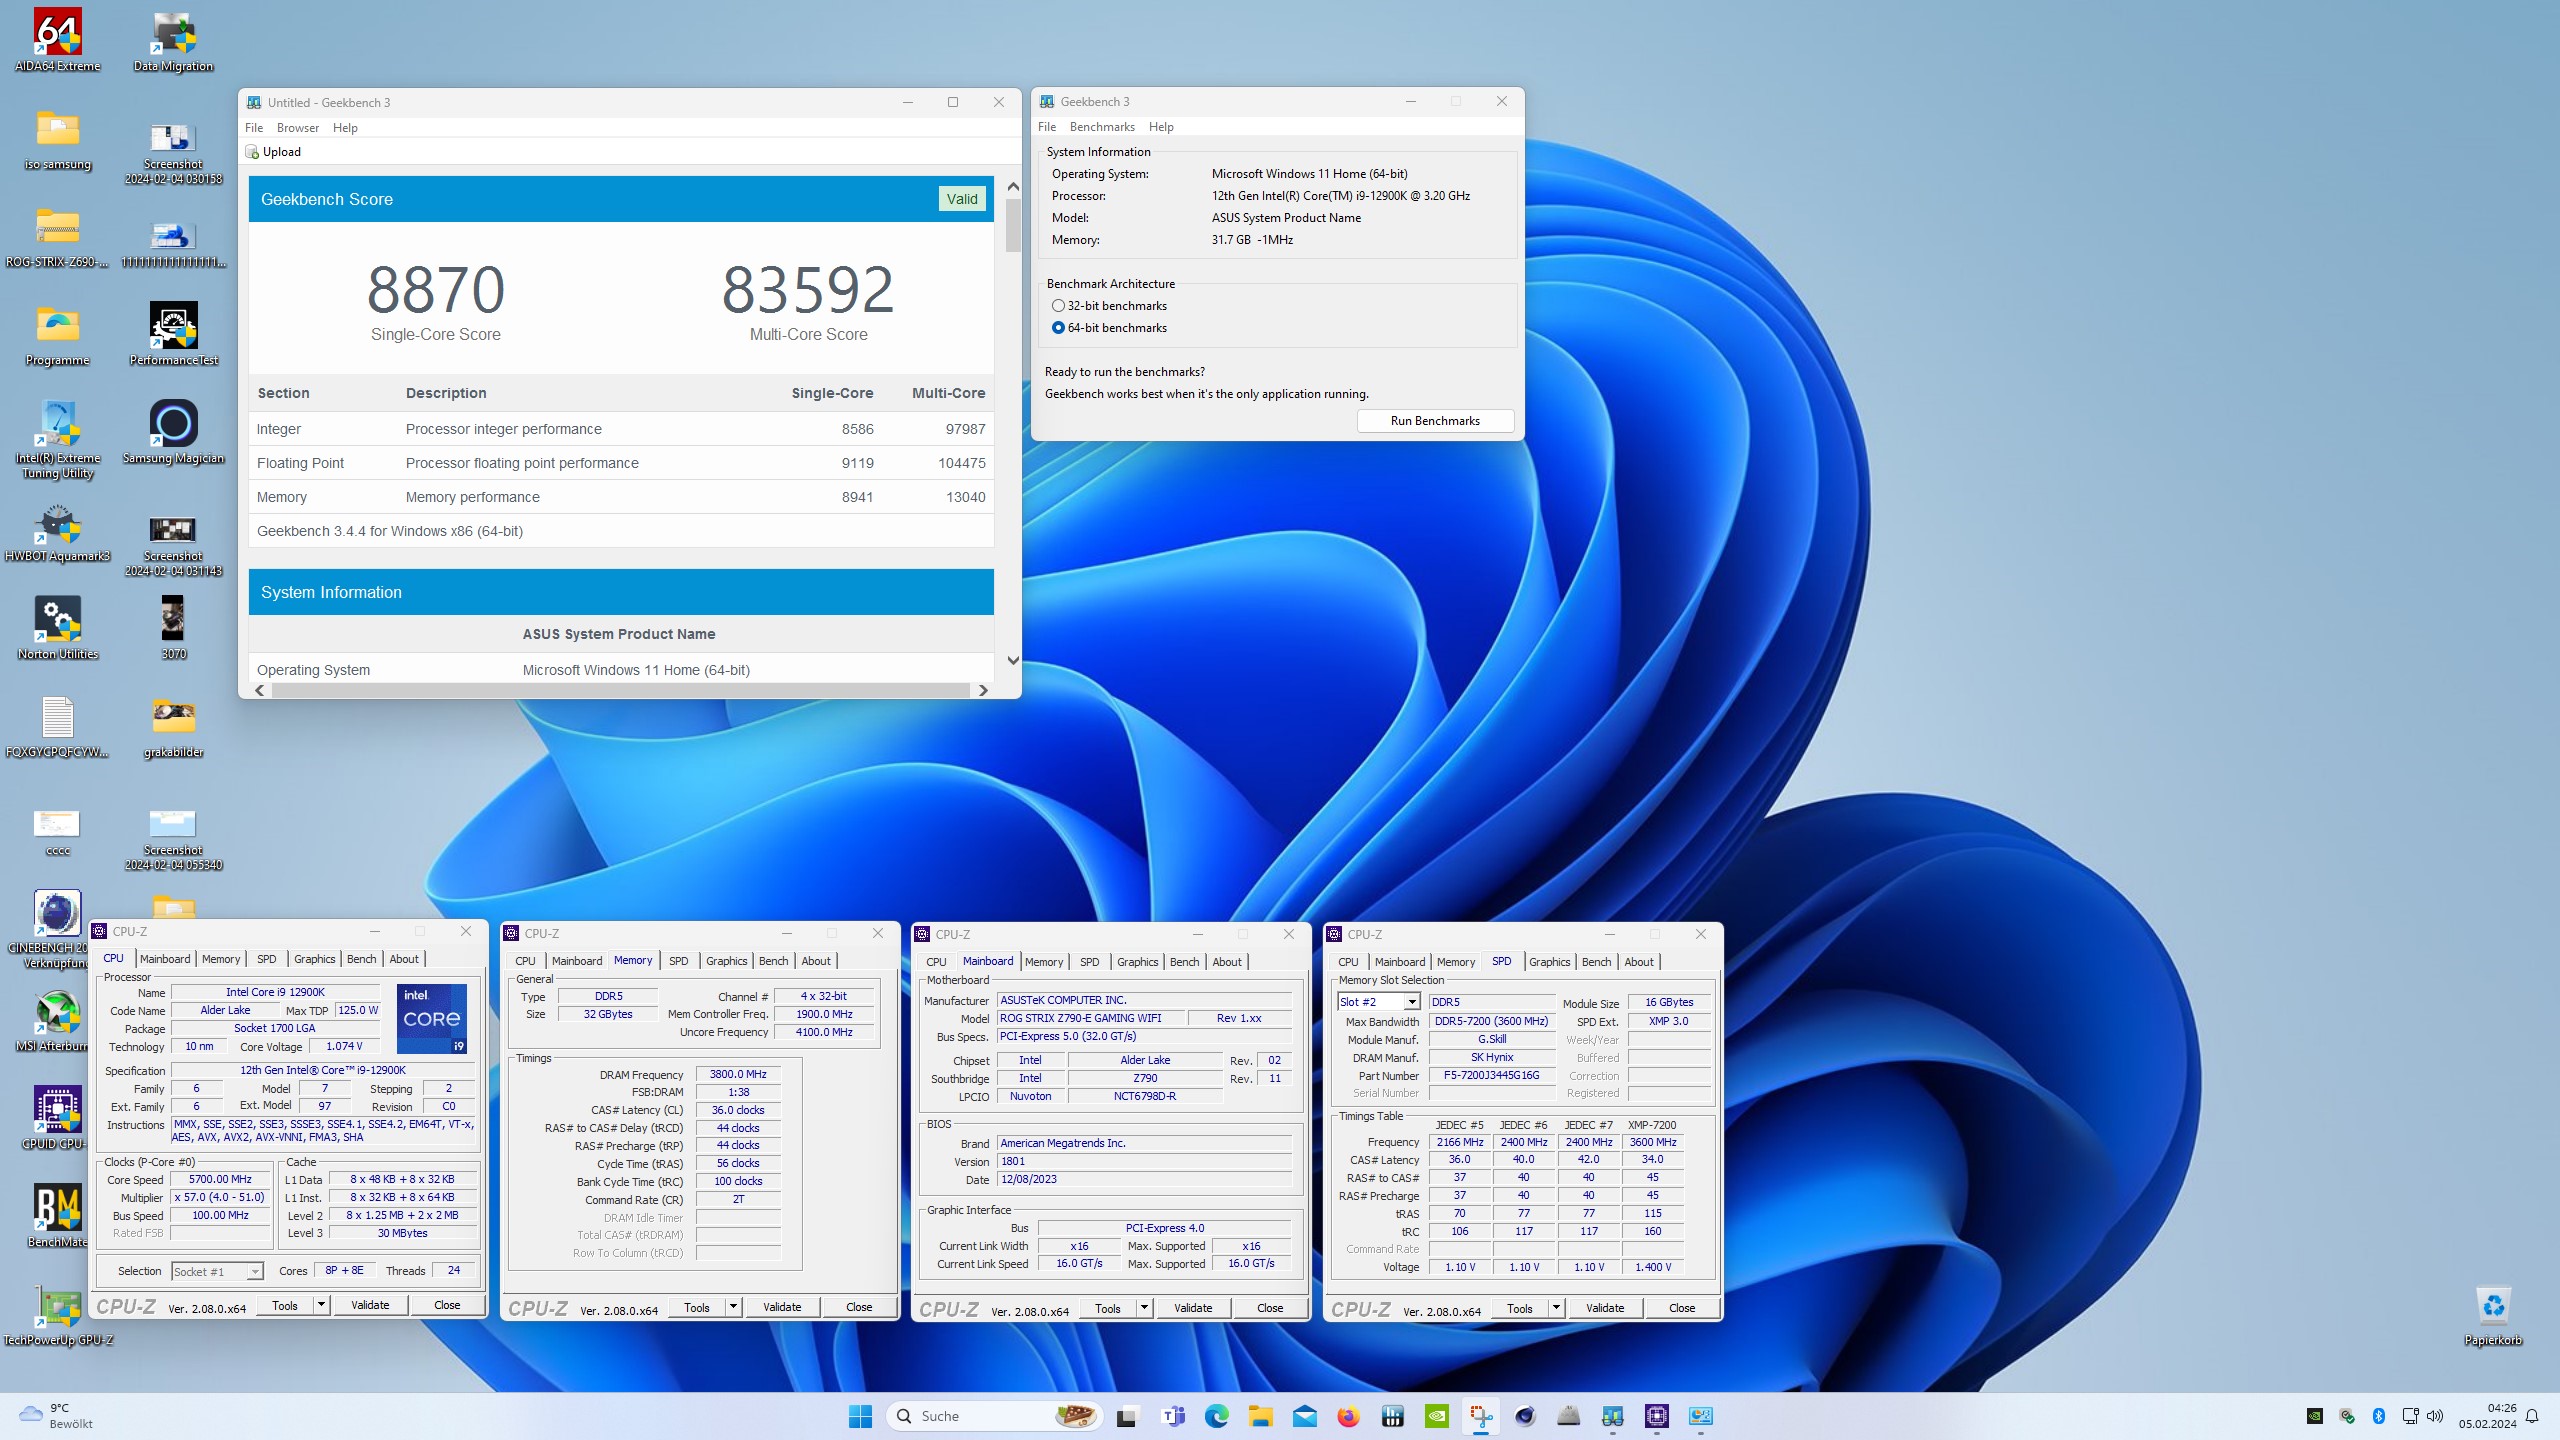
Task: Open the Papierkorb recycle bin
Action: 2493,1314
